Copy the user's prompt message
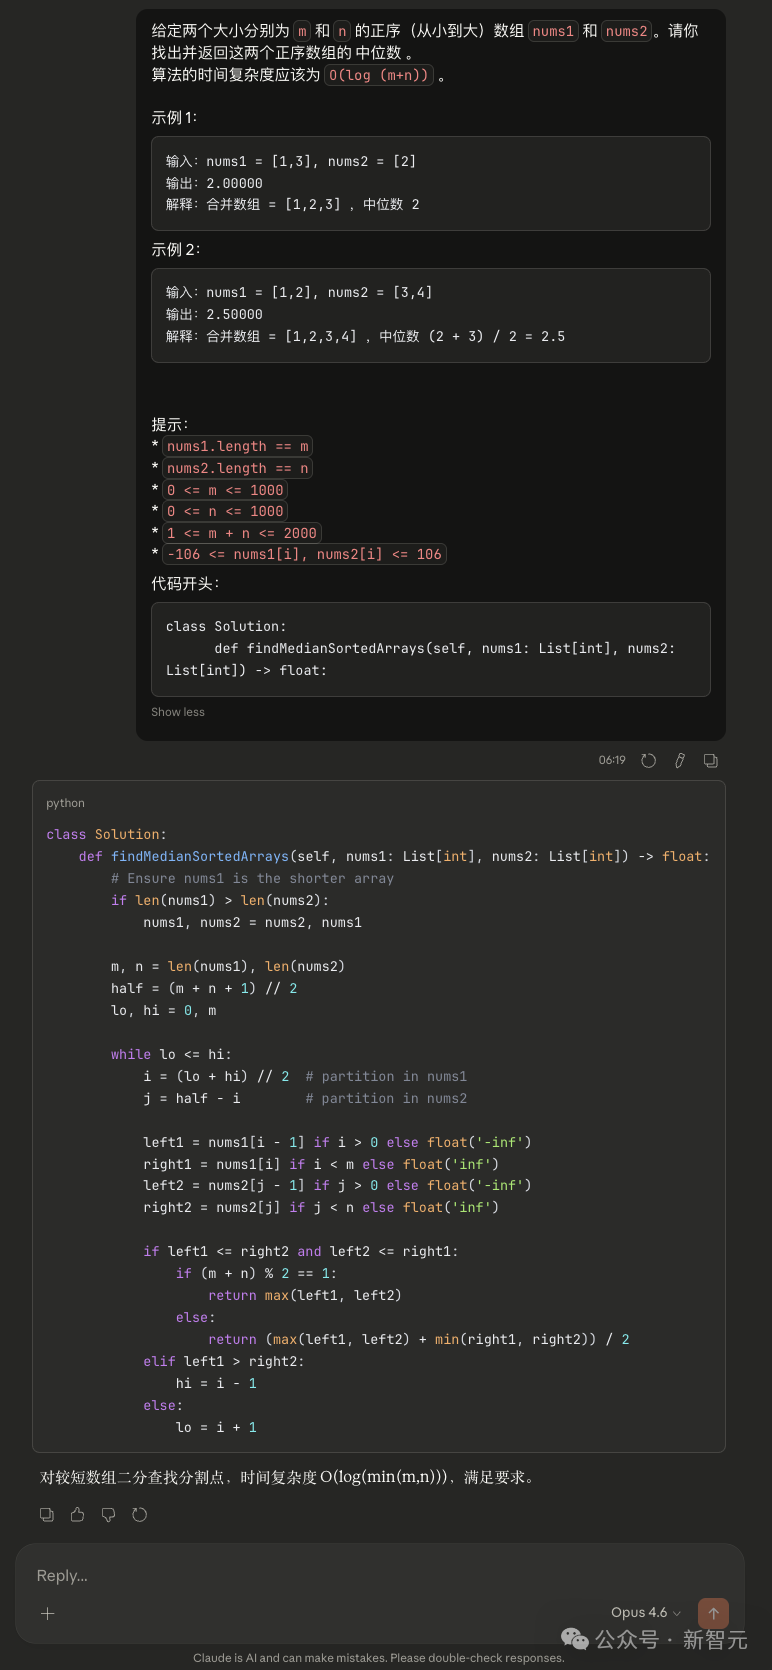Screen dimensions: 772x1670 tap(710, 761)
